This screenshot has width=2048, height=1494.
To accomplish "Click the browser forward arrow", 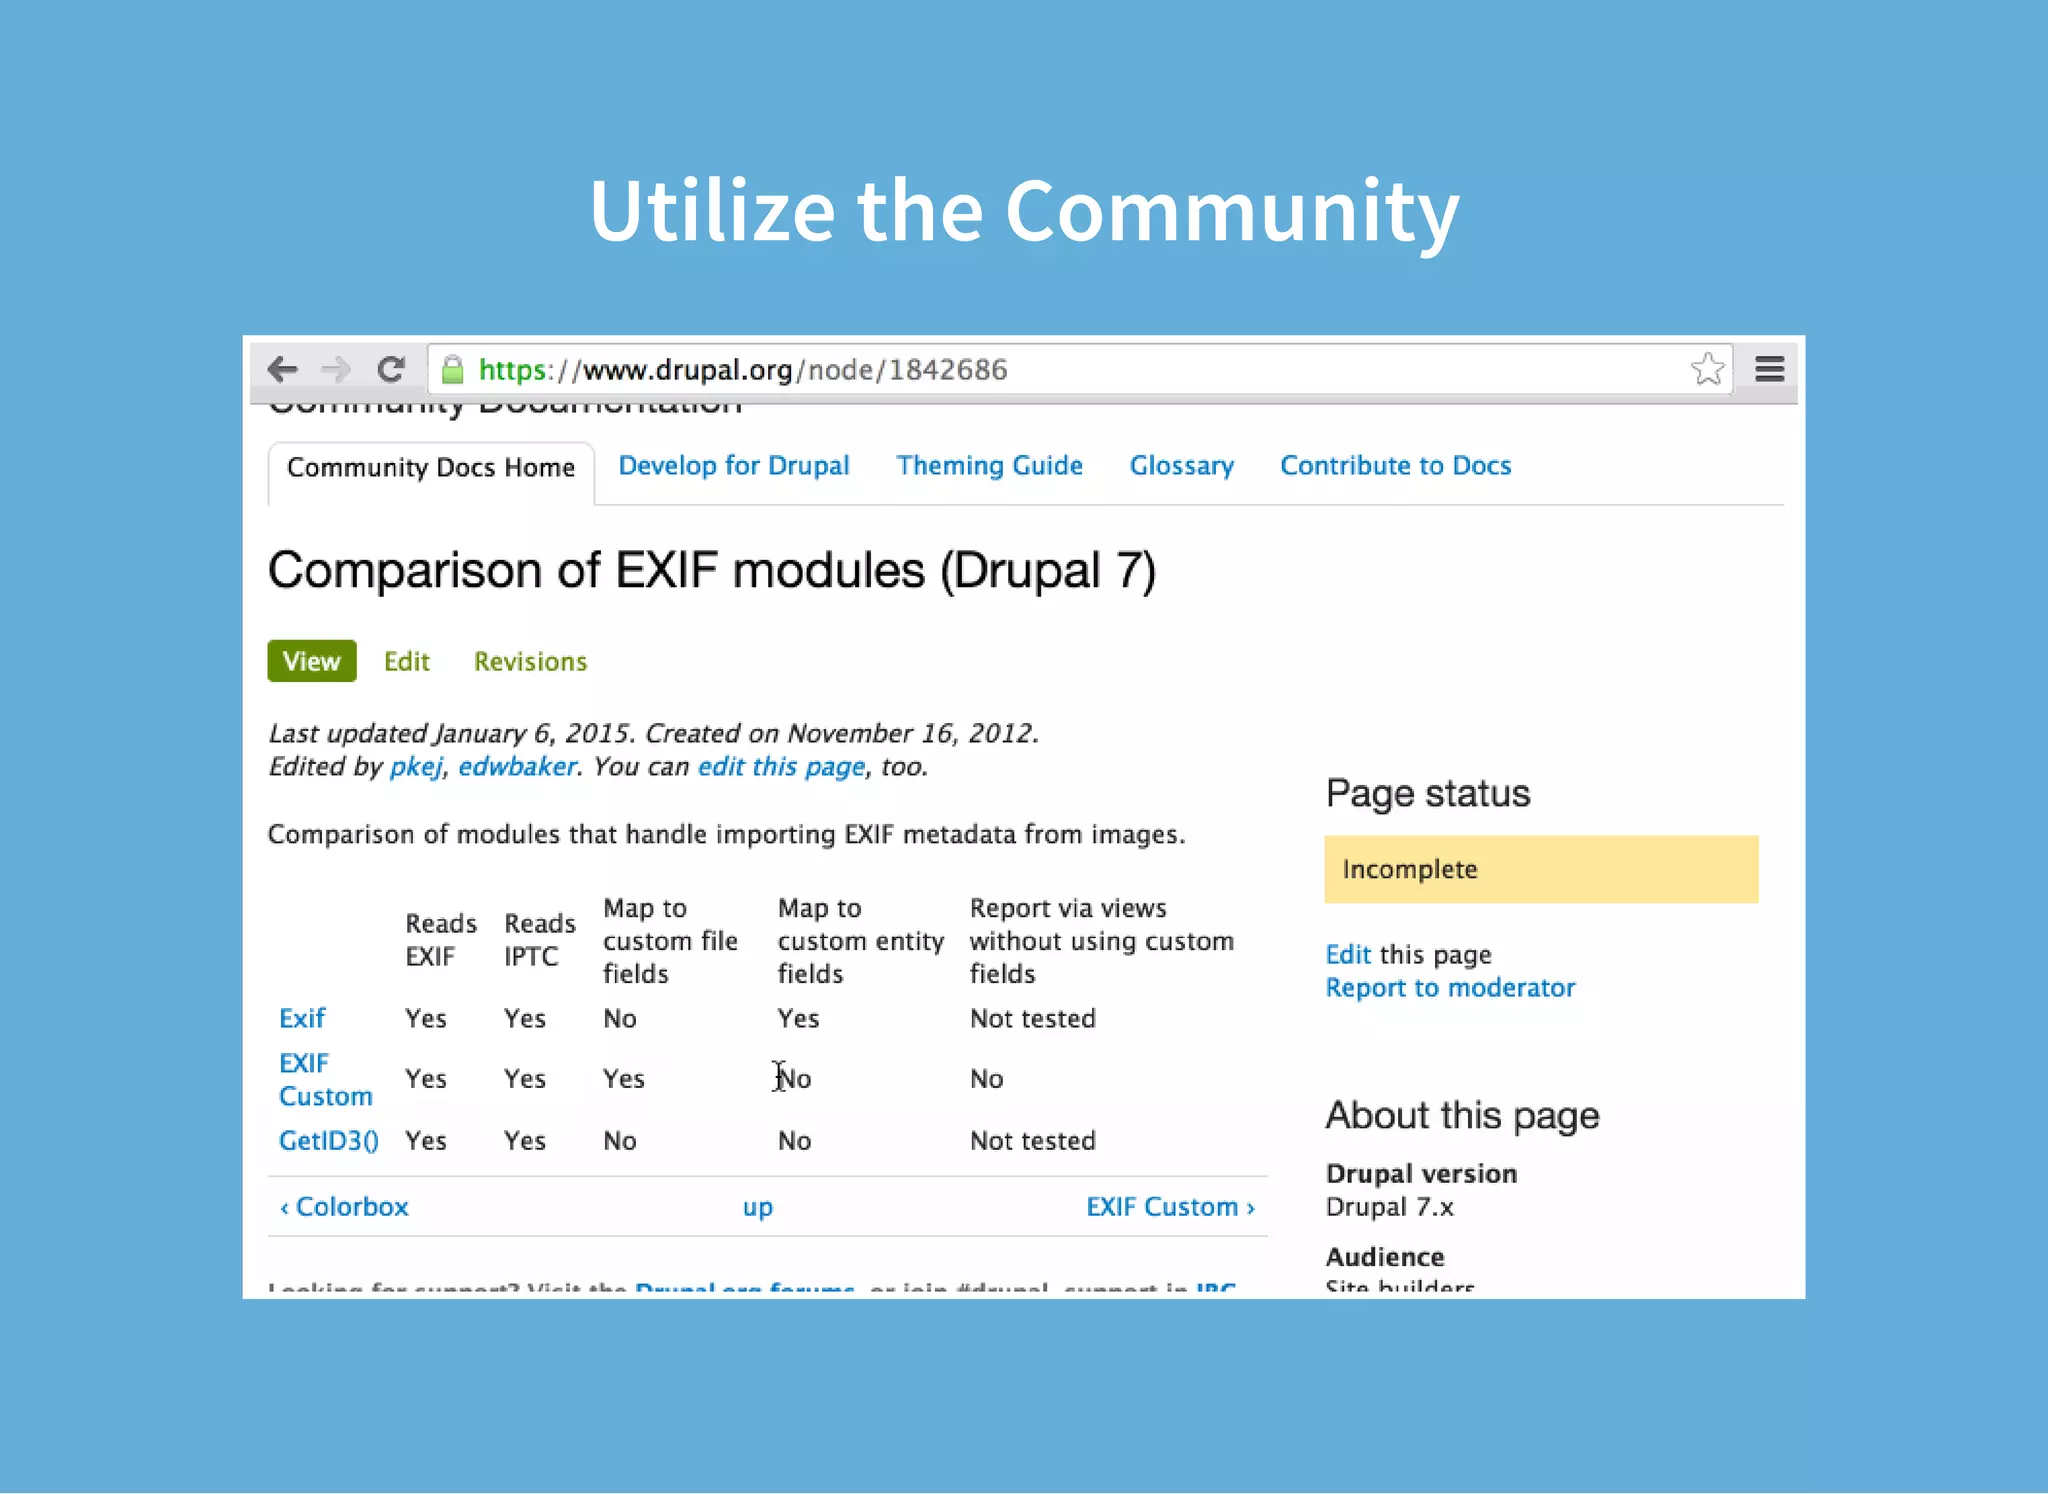I will pos(336,370).
